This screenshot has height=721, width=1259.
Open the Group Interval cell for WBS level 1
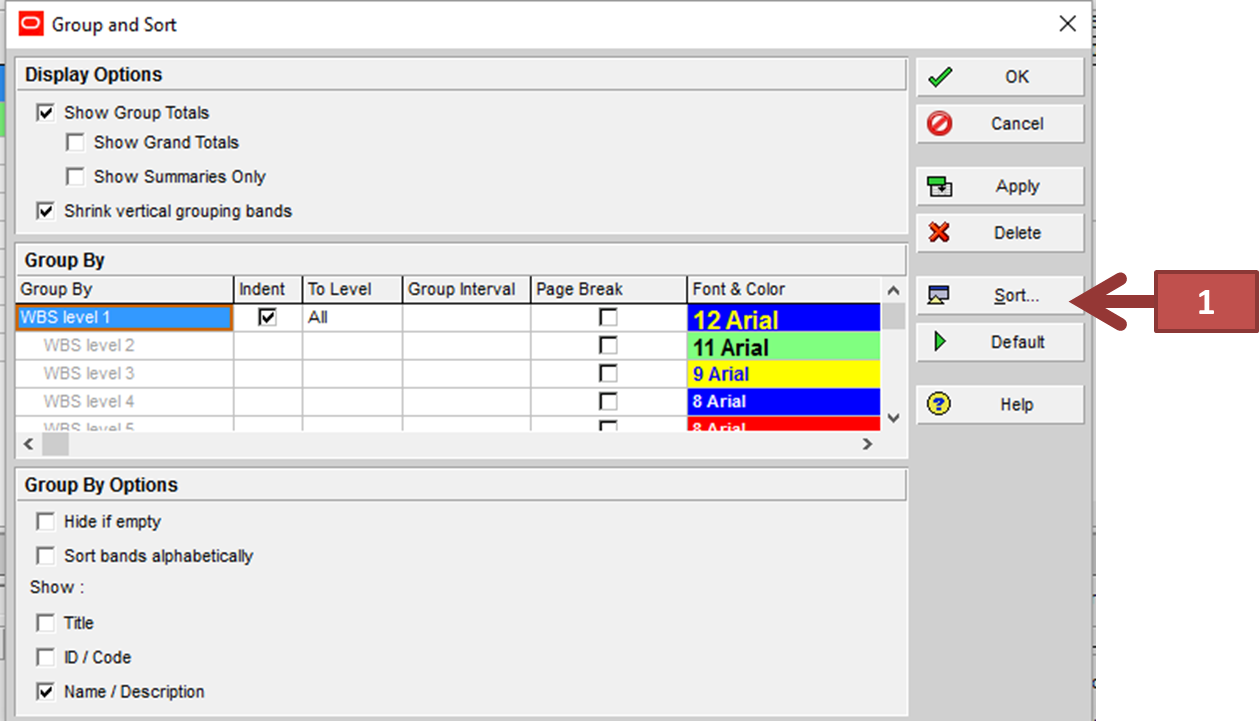[464, 317]
